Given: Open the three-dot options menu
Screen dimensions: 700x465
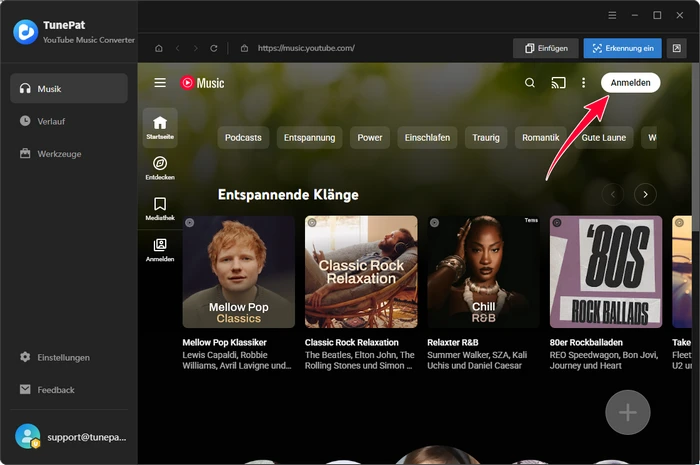Looking at the screenshot, I should coord(583,83).
